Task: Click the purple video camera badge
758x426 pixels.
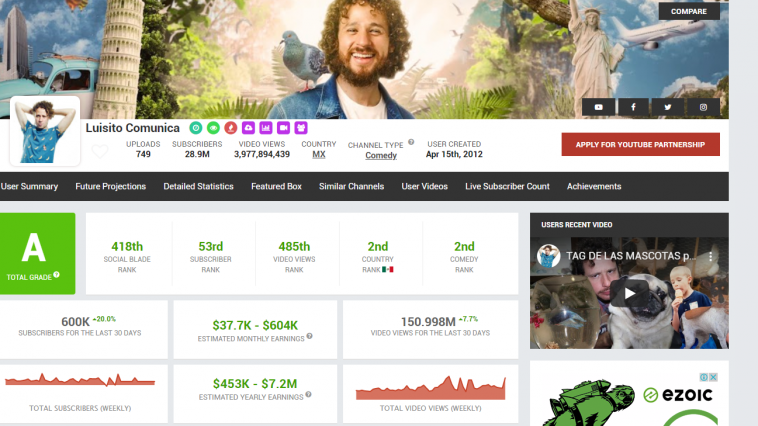Action: click(283, 128)
